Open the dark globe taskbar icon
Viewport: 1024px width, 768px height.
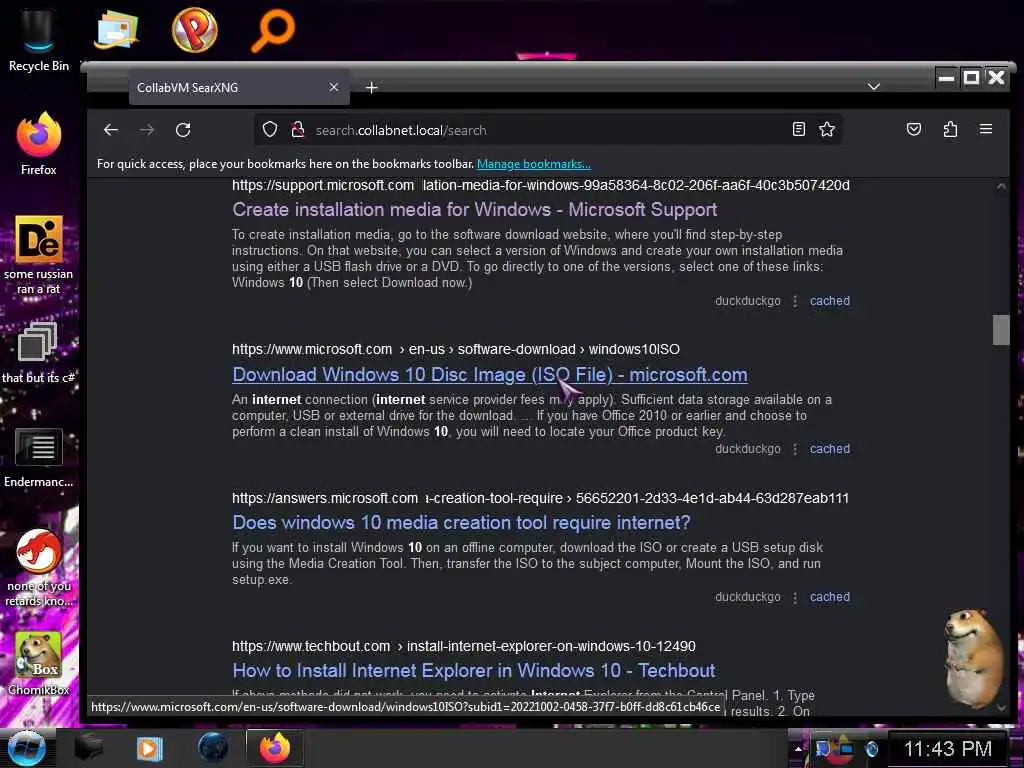coord(212,748)
